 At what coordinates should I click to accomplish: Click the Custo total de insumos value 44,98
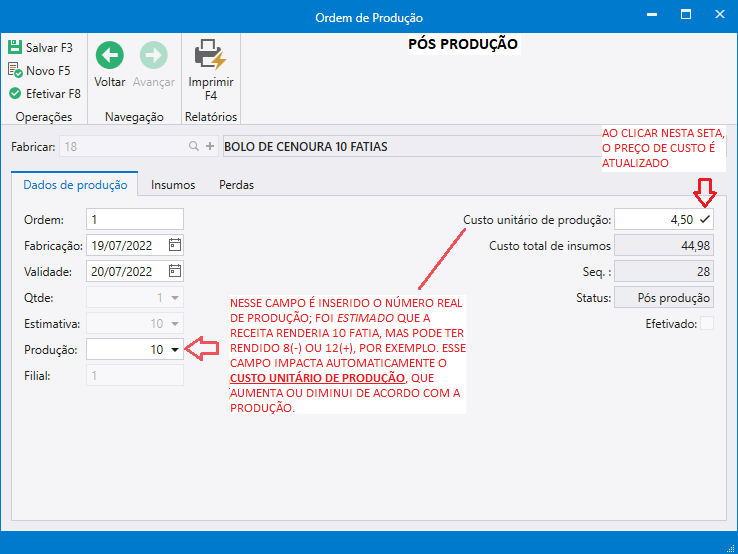point(664,245)
